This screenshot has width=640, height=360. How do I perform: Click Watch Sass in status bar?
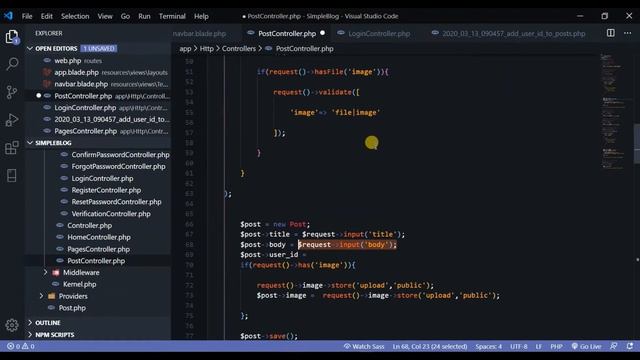click(364, 346)
